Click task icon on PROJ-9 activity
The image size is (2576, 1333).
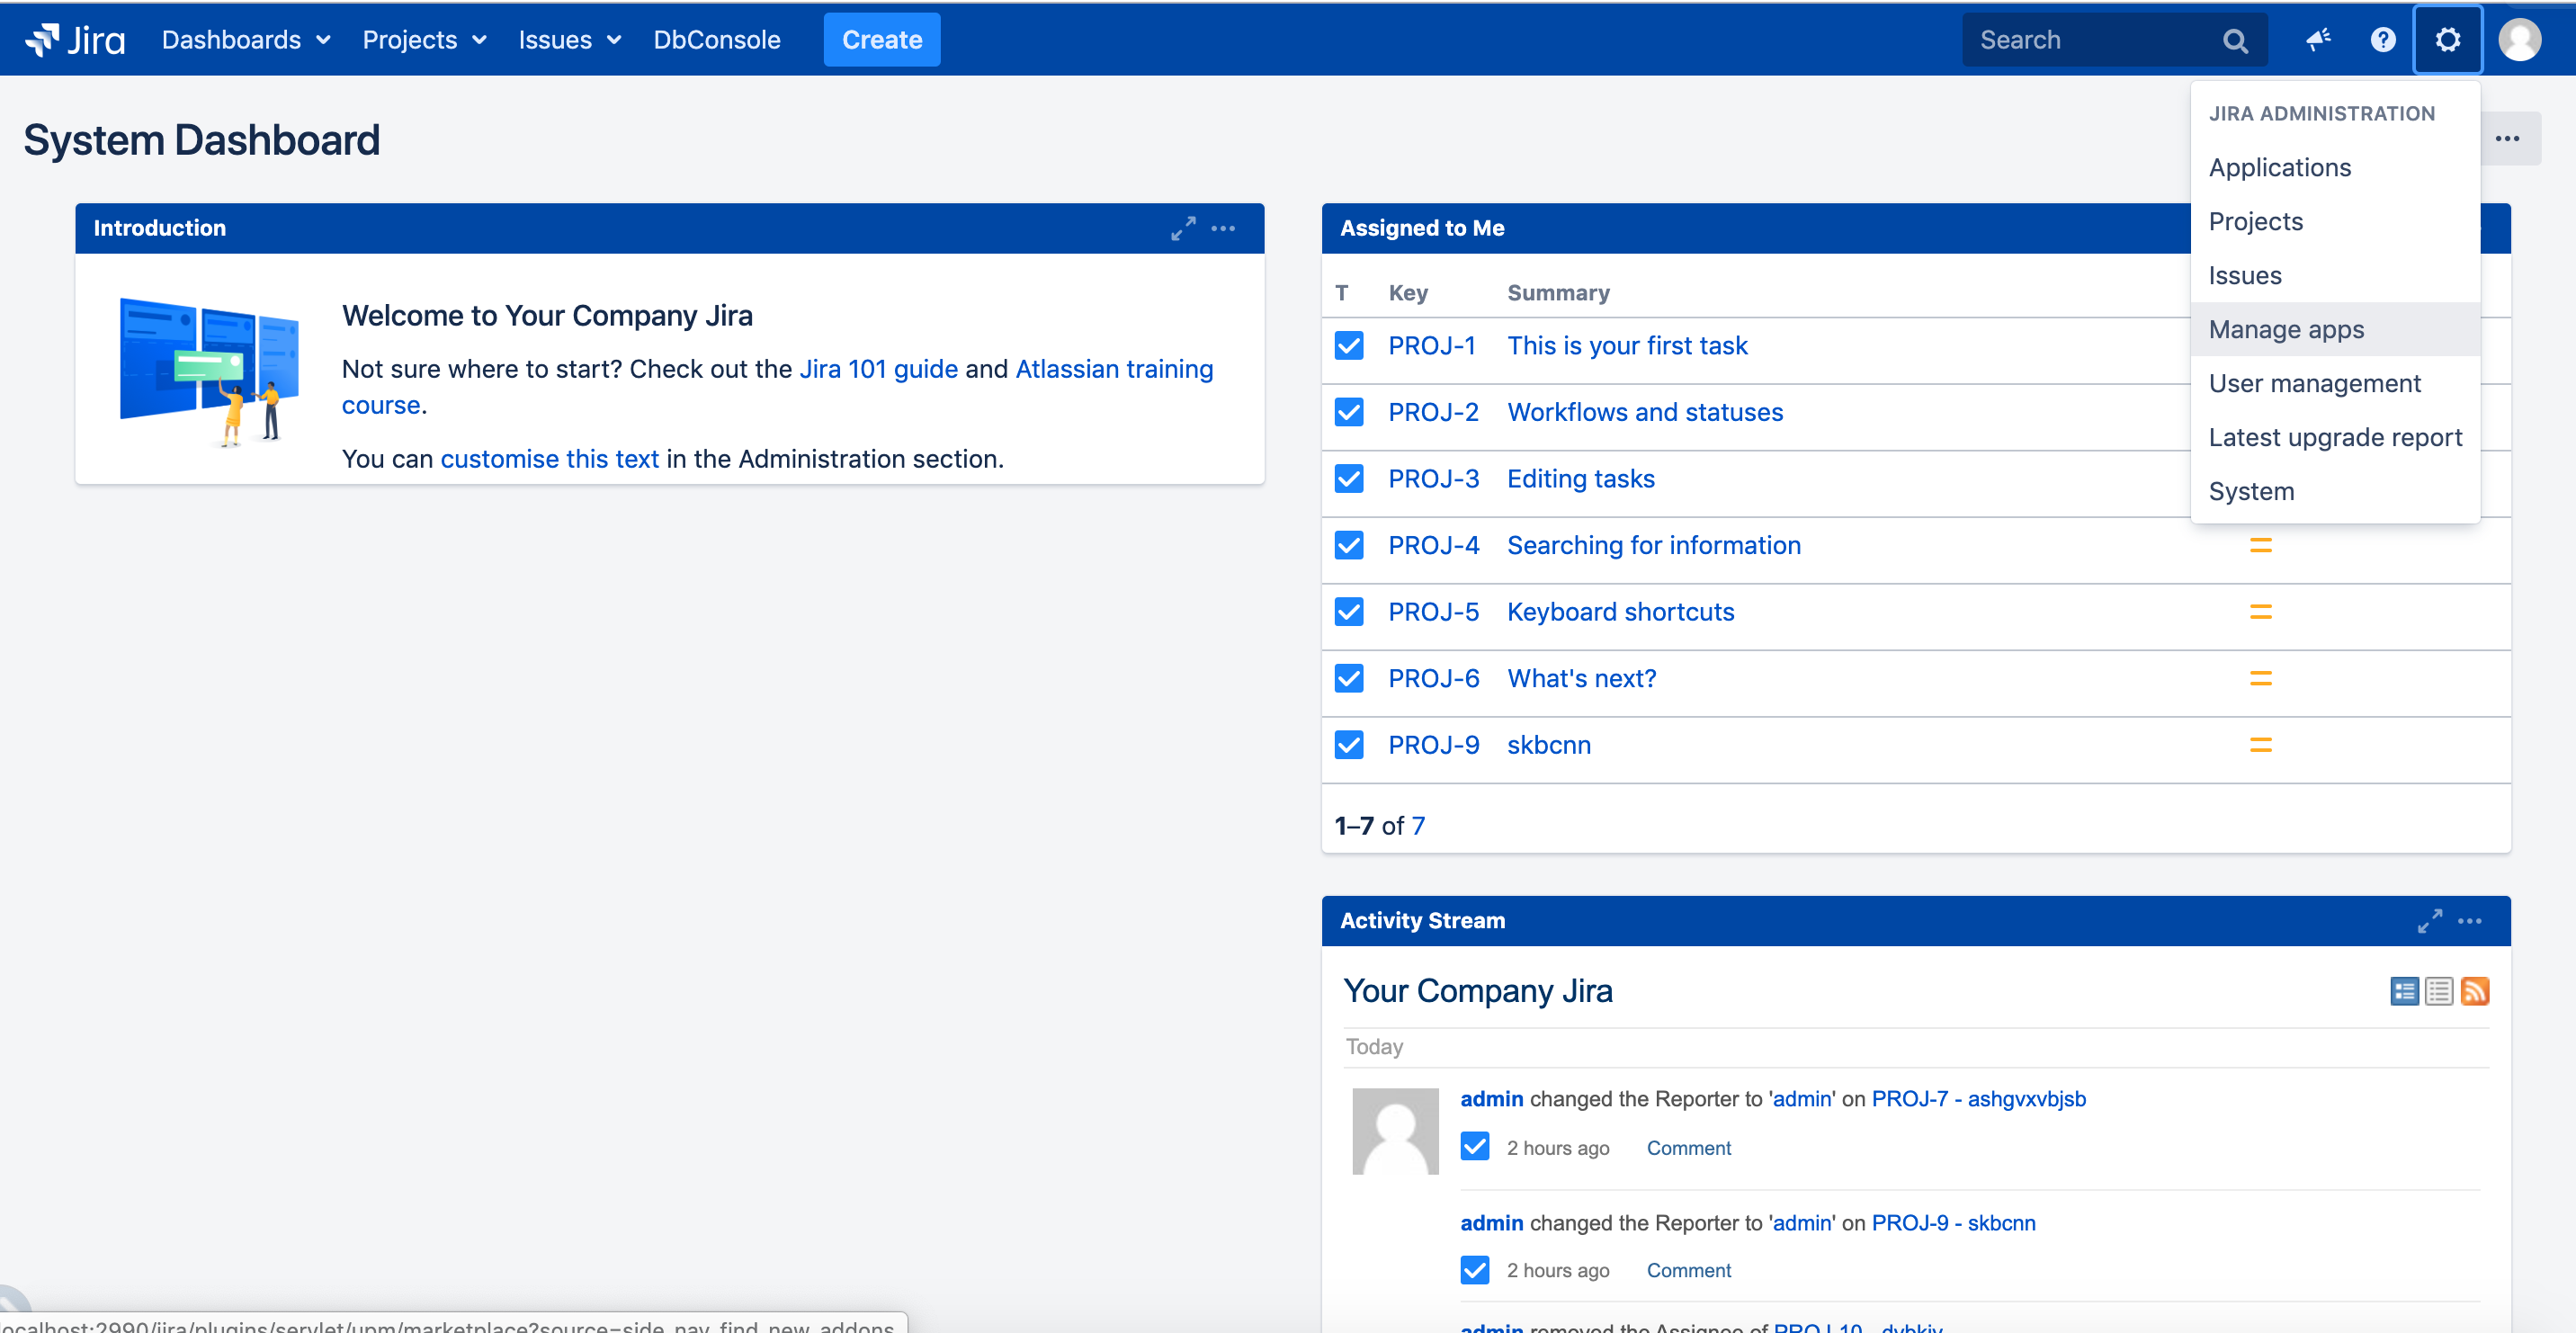[1474, 1270]
